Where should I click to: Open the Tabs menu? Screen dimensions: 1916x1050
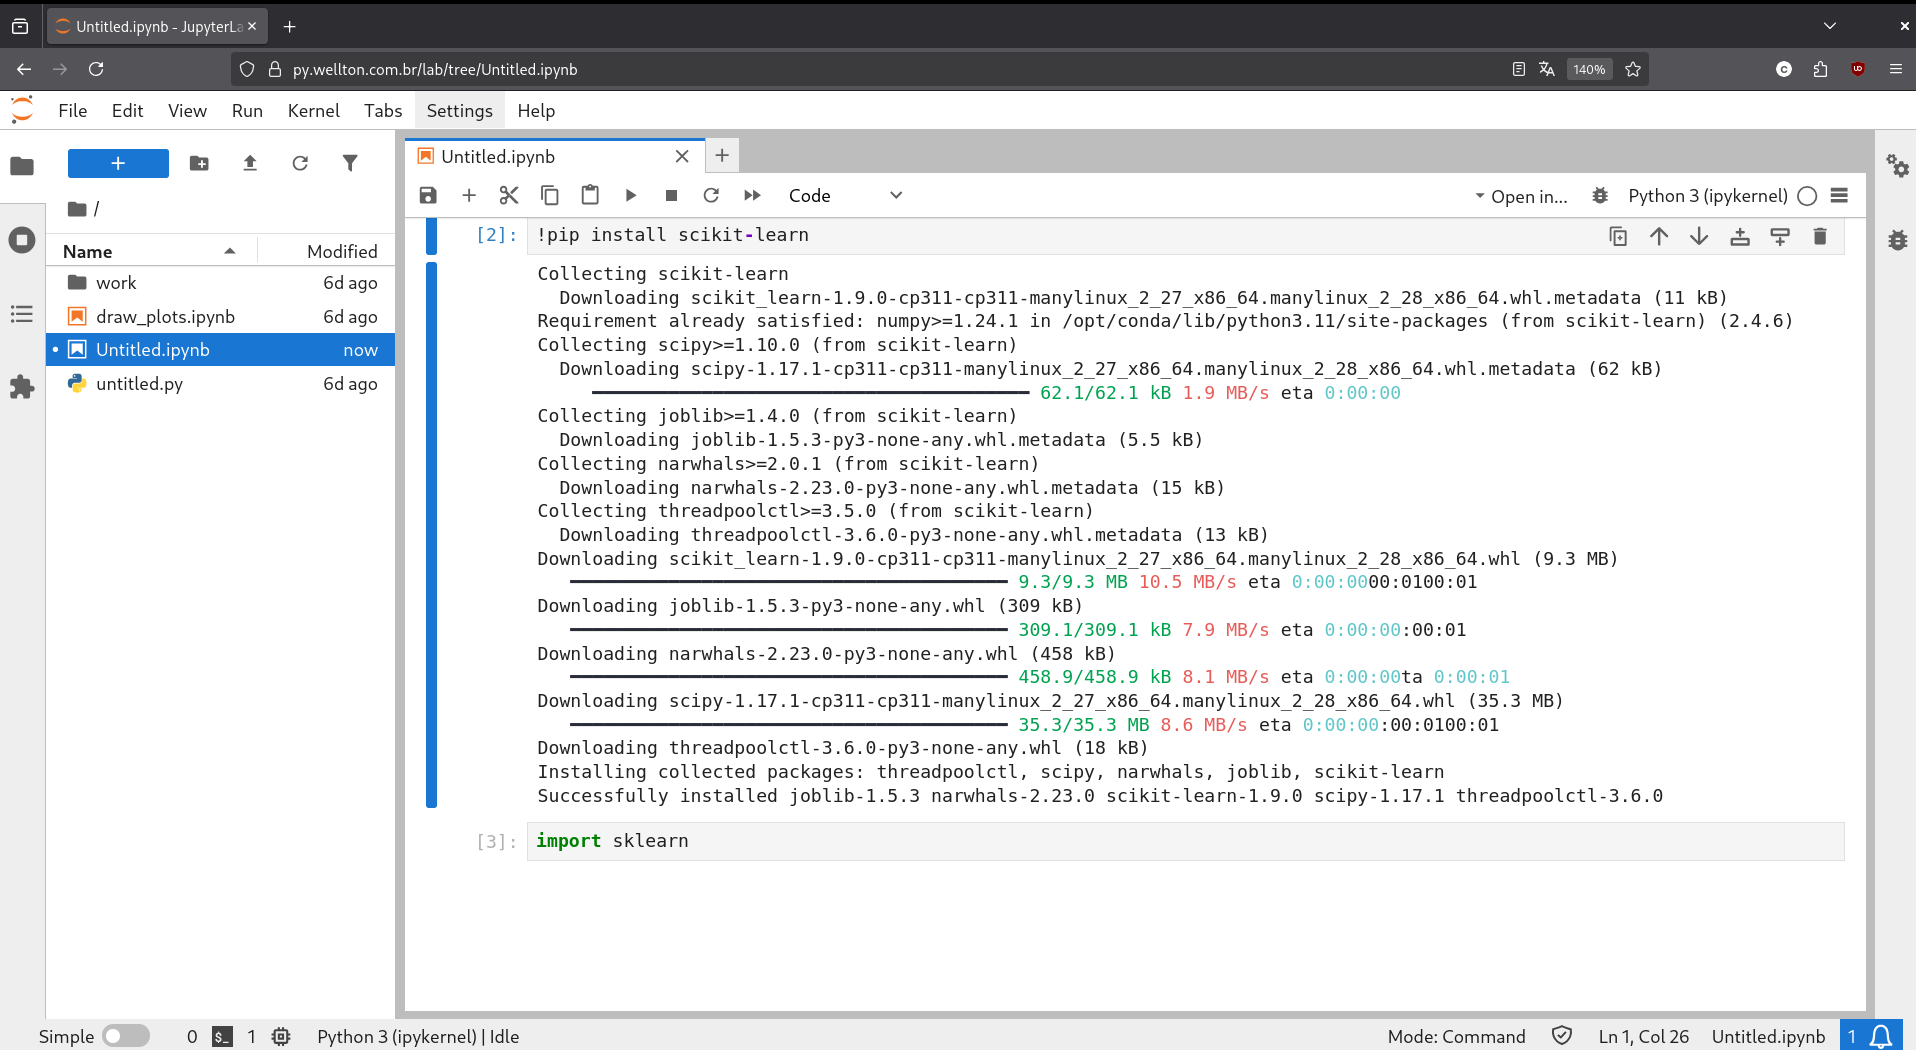(383, 110)
